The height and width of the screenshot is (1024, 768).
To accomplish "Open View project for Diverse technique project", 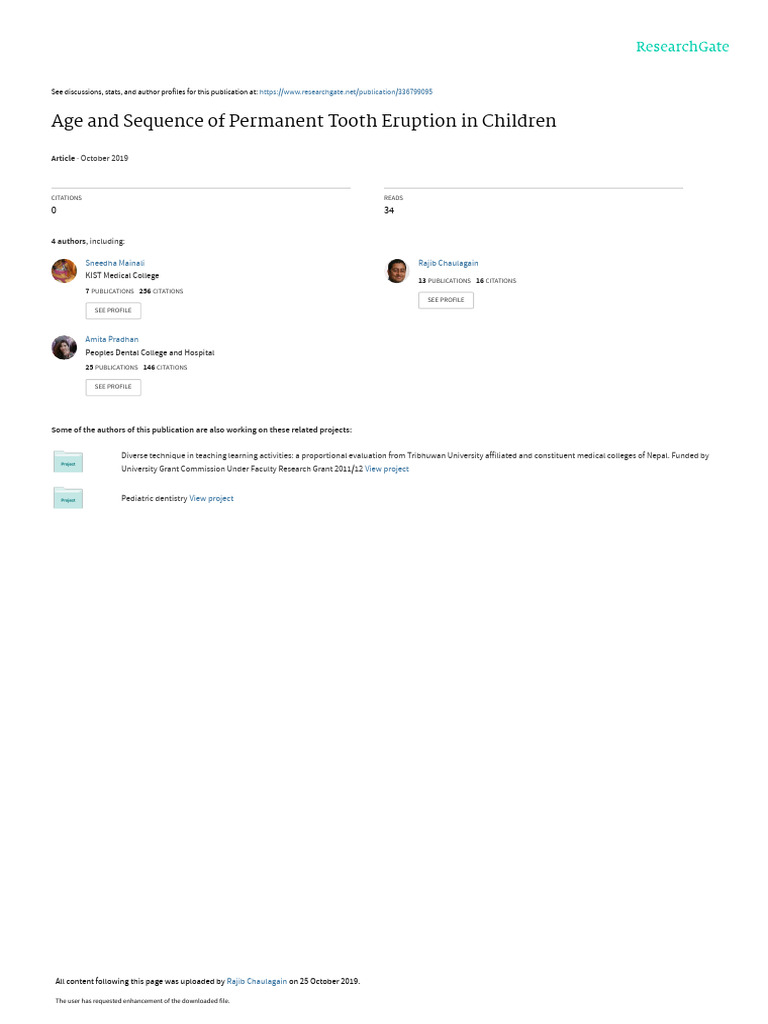I will pos(387,469).
